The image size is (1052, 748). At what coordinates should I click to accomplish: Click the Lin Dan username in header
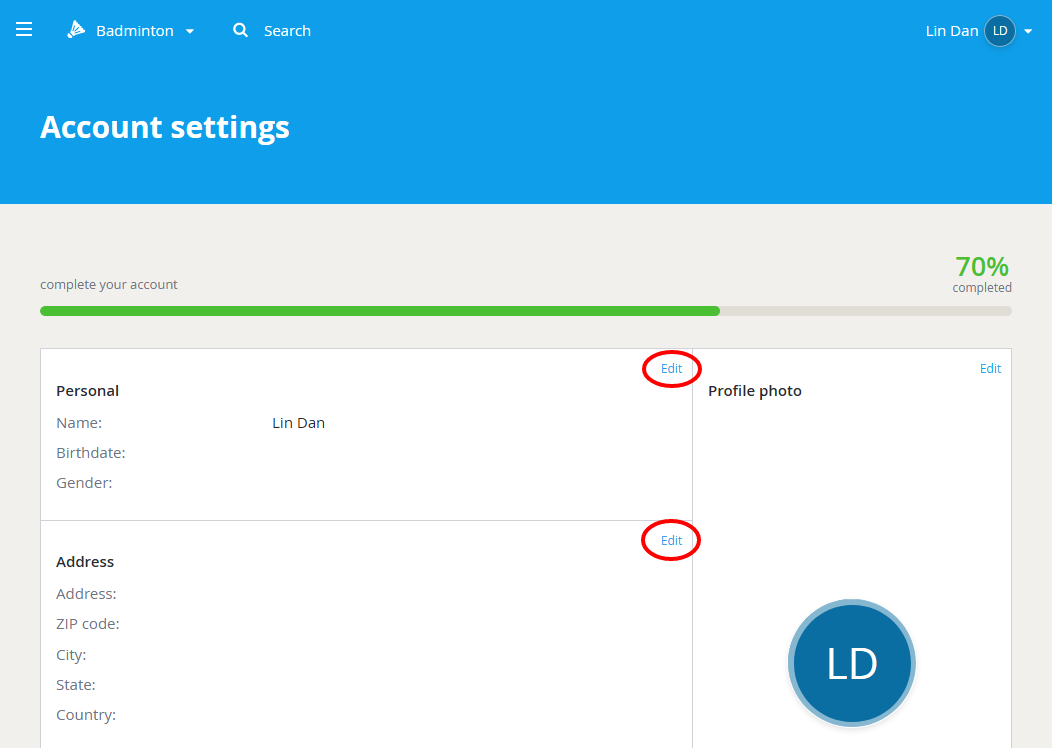click(951, 31)
